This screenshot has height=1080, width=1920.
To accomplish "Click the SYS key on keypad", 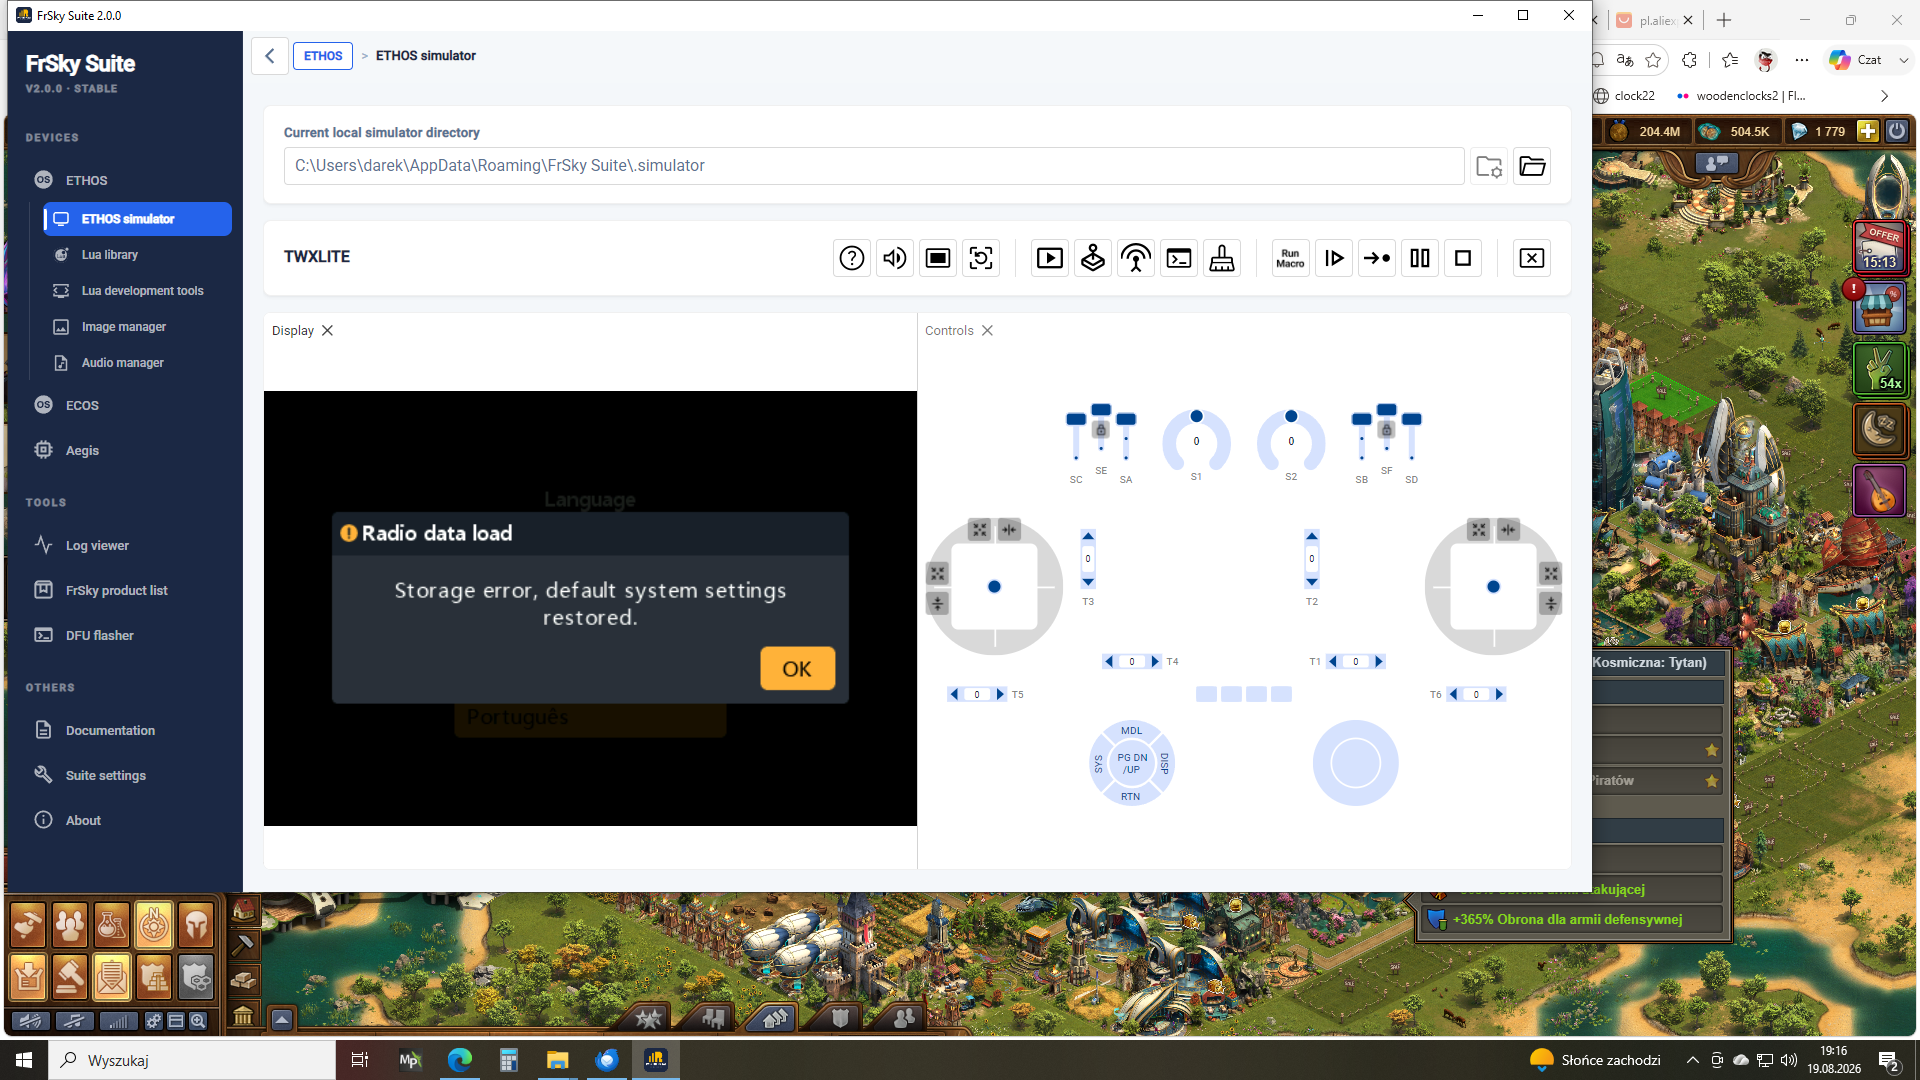I will (1098, 764).
